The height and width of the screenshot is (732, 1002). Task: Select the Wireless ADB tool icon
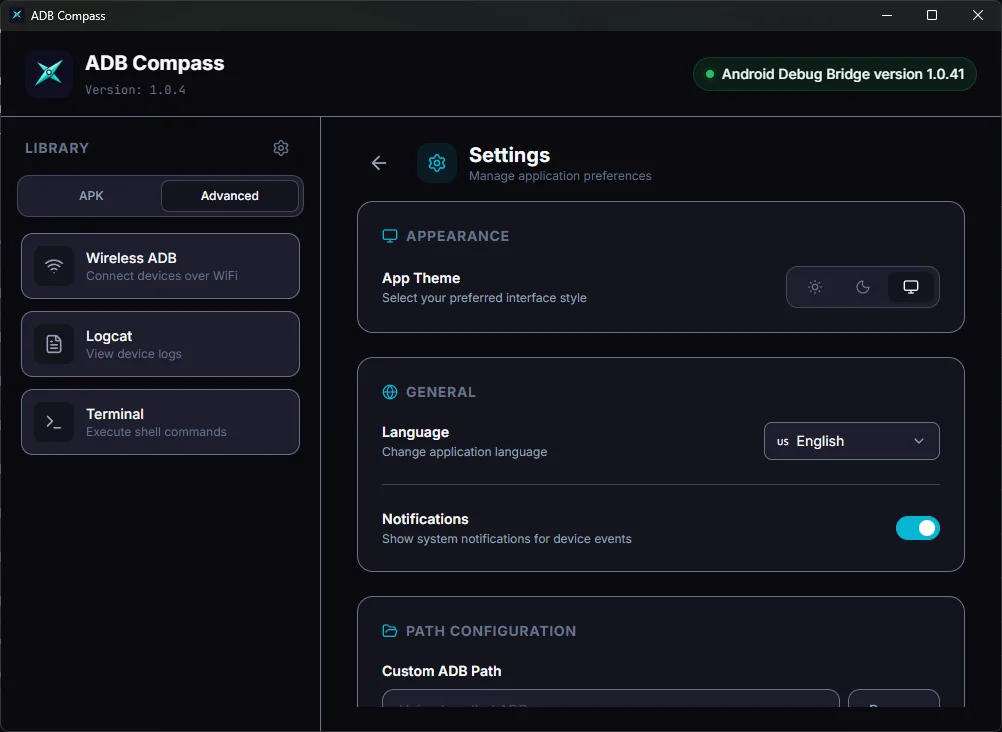53,266
